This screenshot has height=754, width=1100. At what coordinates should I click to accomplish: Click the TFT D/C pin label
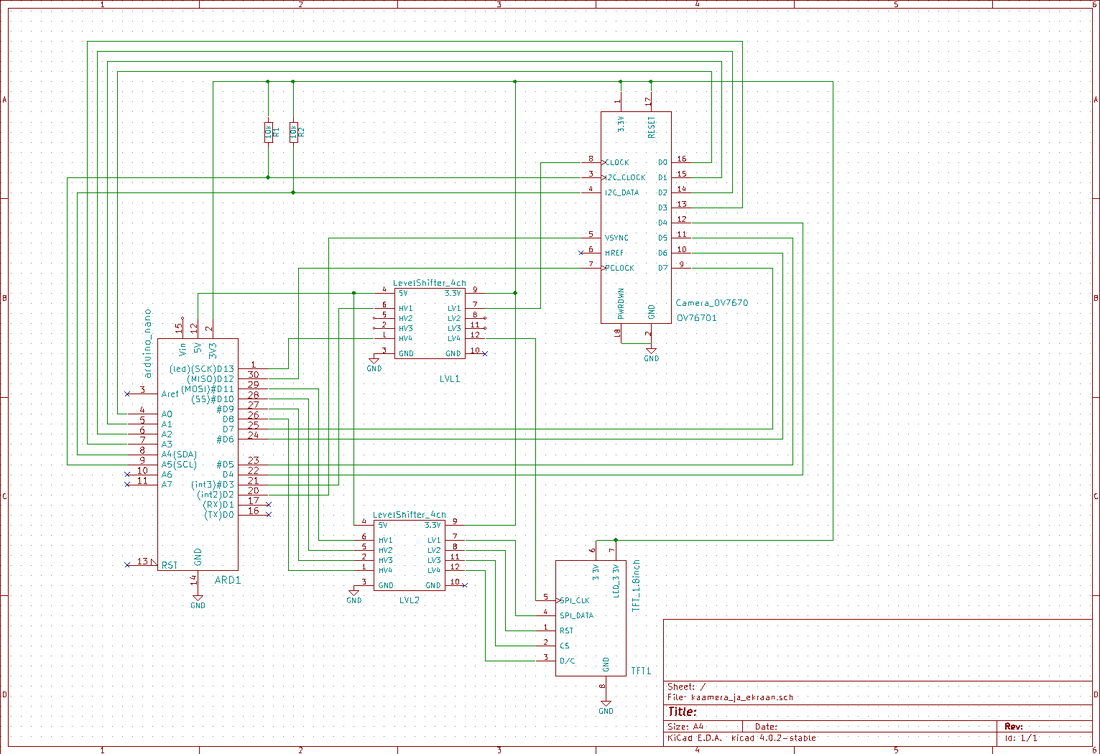[568, 661]
